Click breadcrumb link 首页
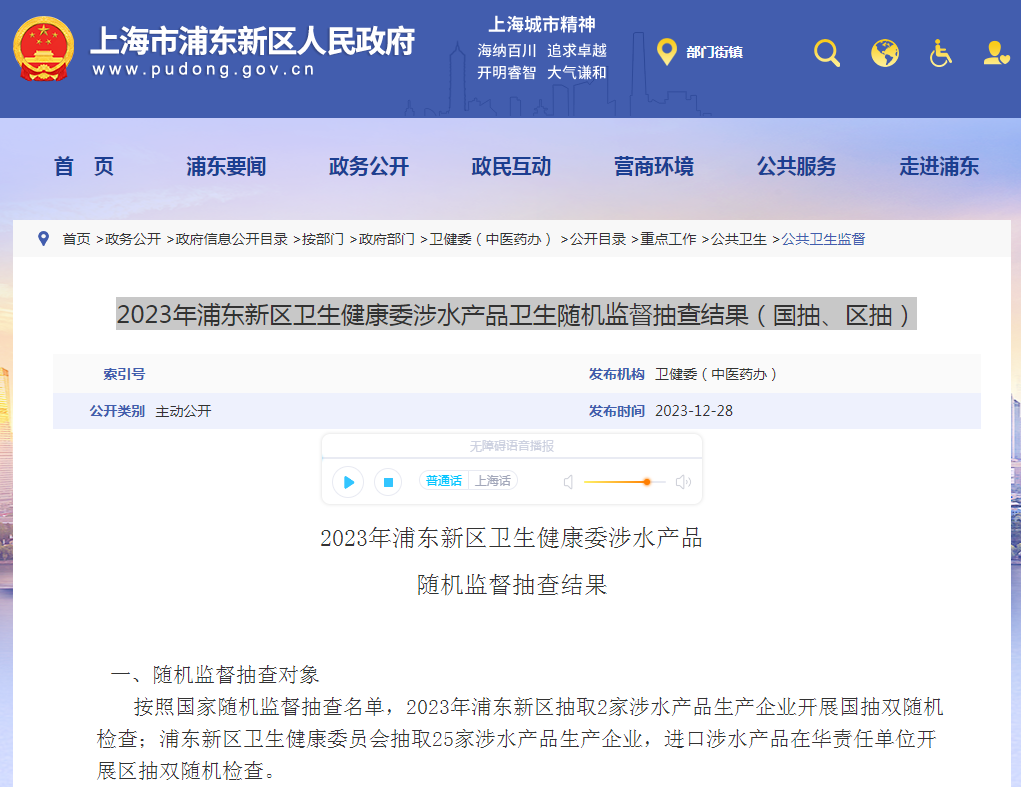This screenshot has width=1021, height=787. [x=76, y=239]
